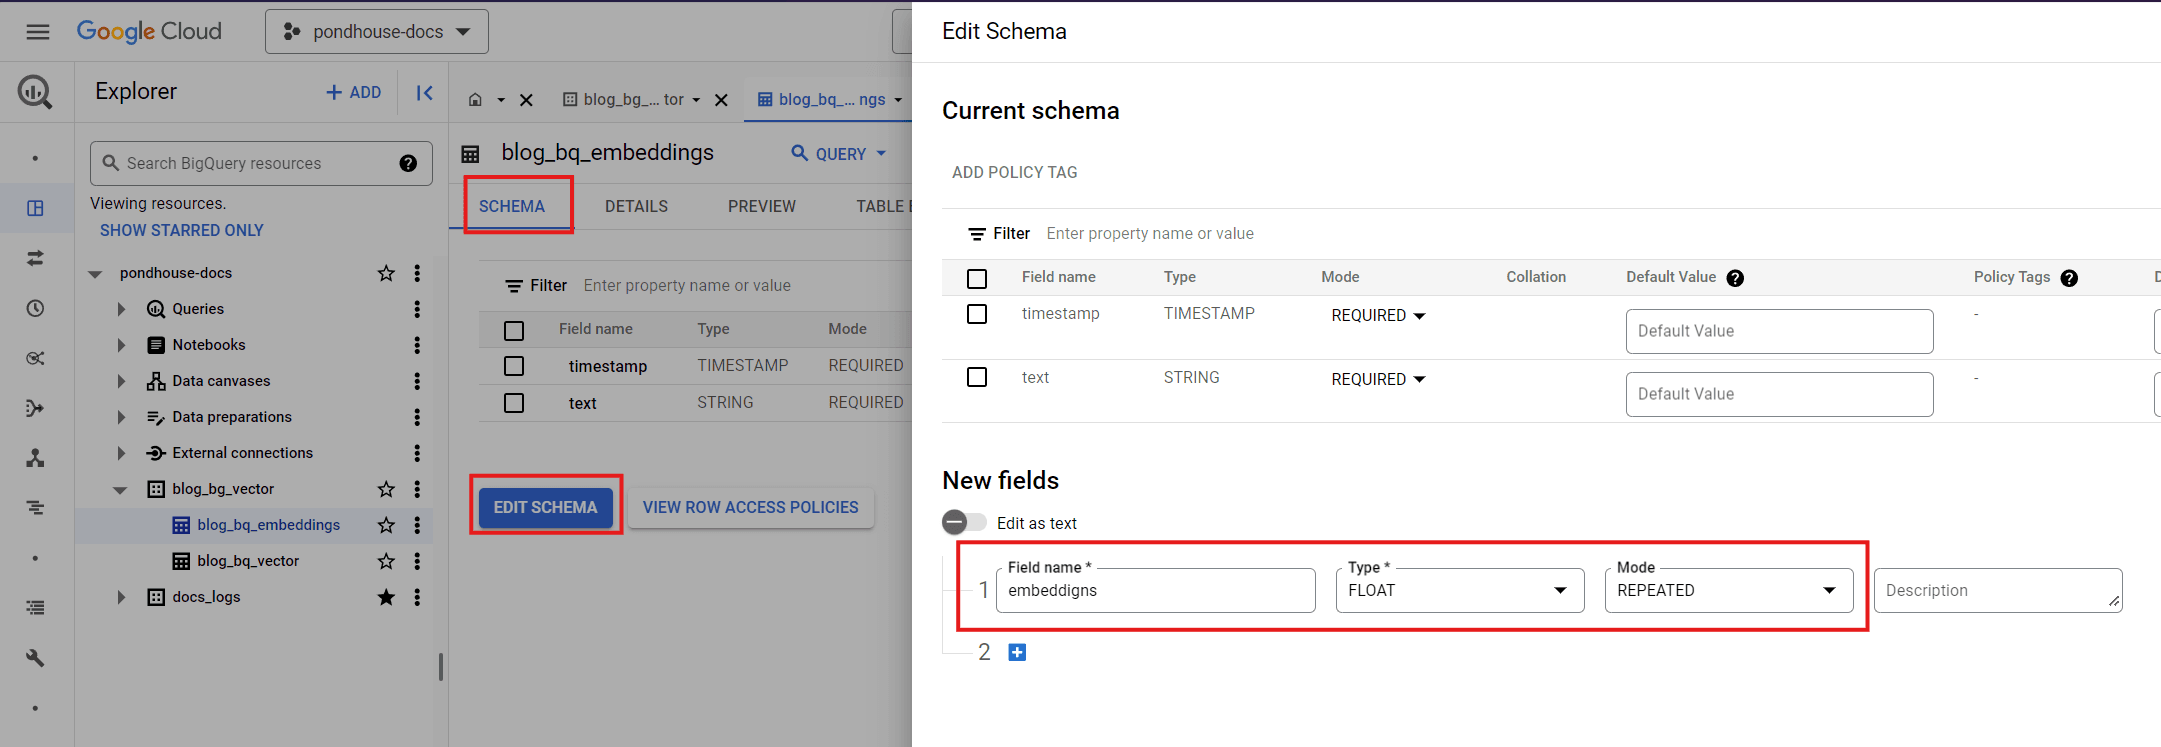2161x747 pixels.
Task: Open more actions for Notebooks
Action: tap(417, 345)
